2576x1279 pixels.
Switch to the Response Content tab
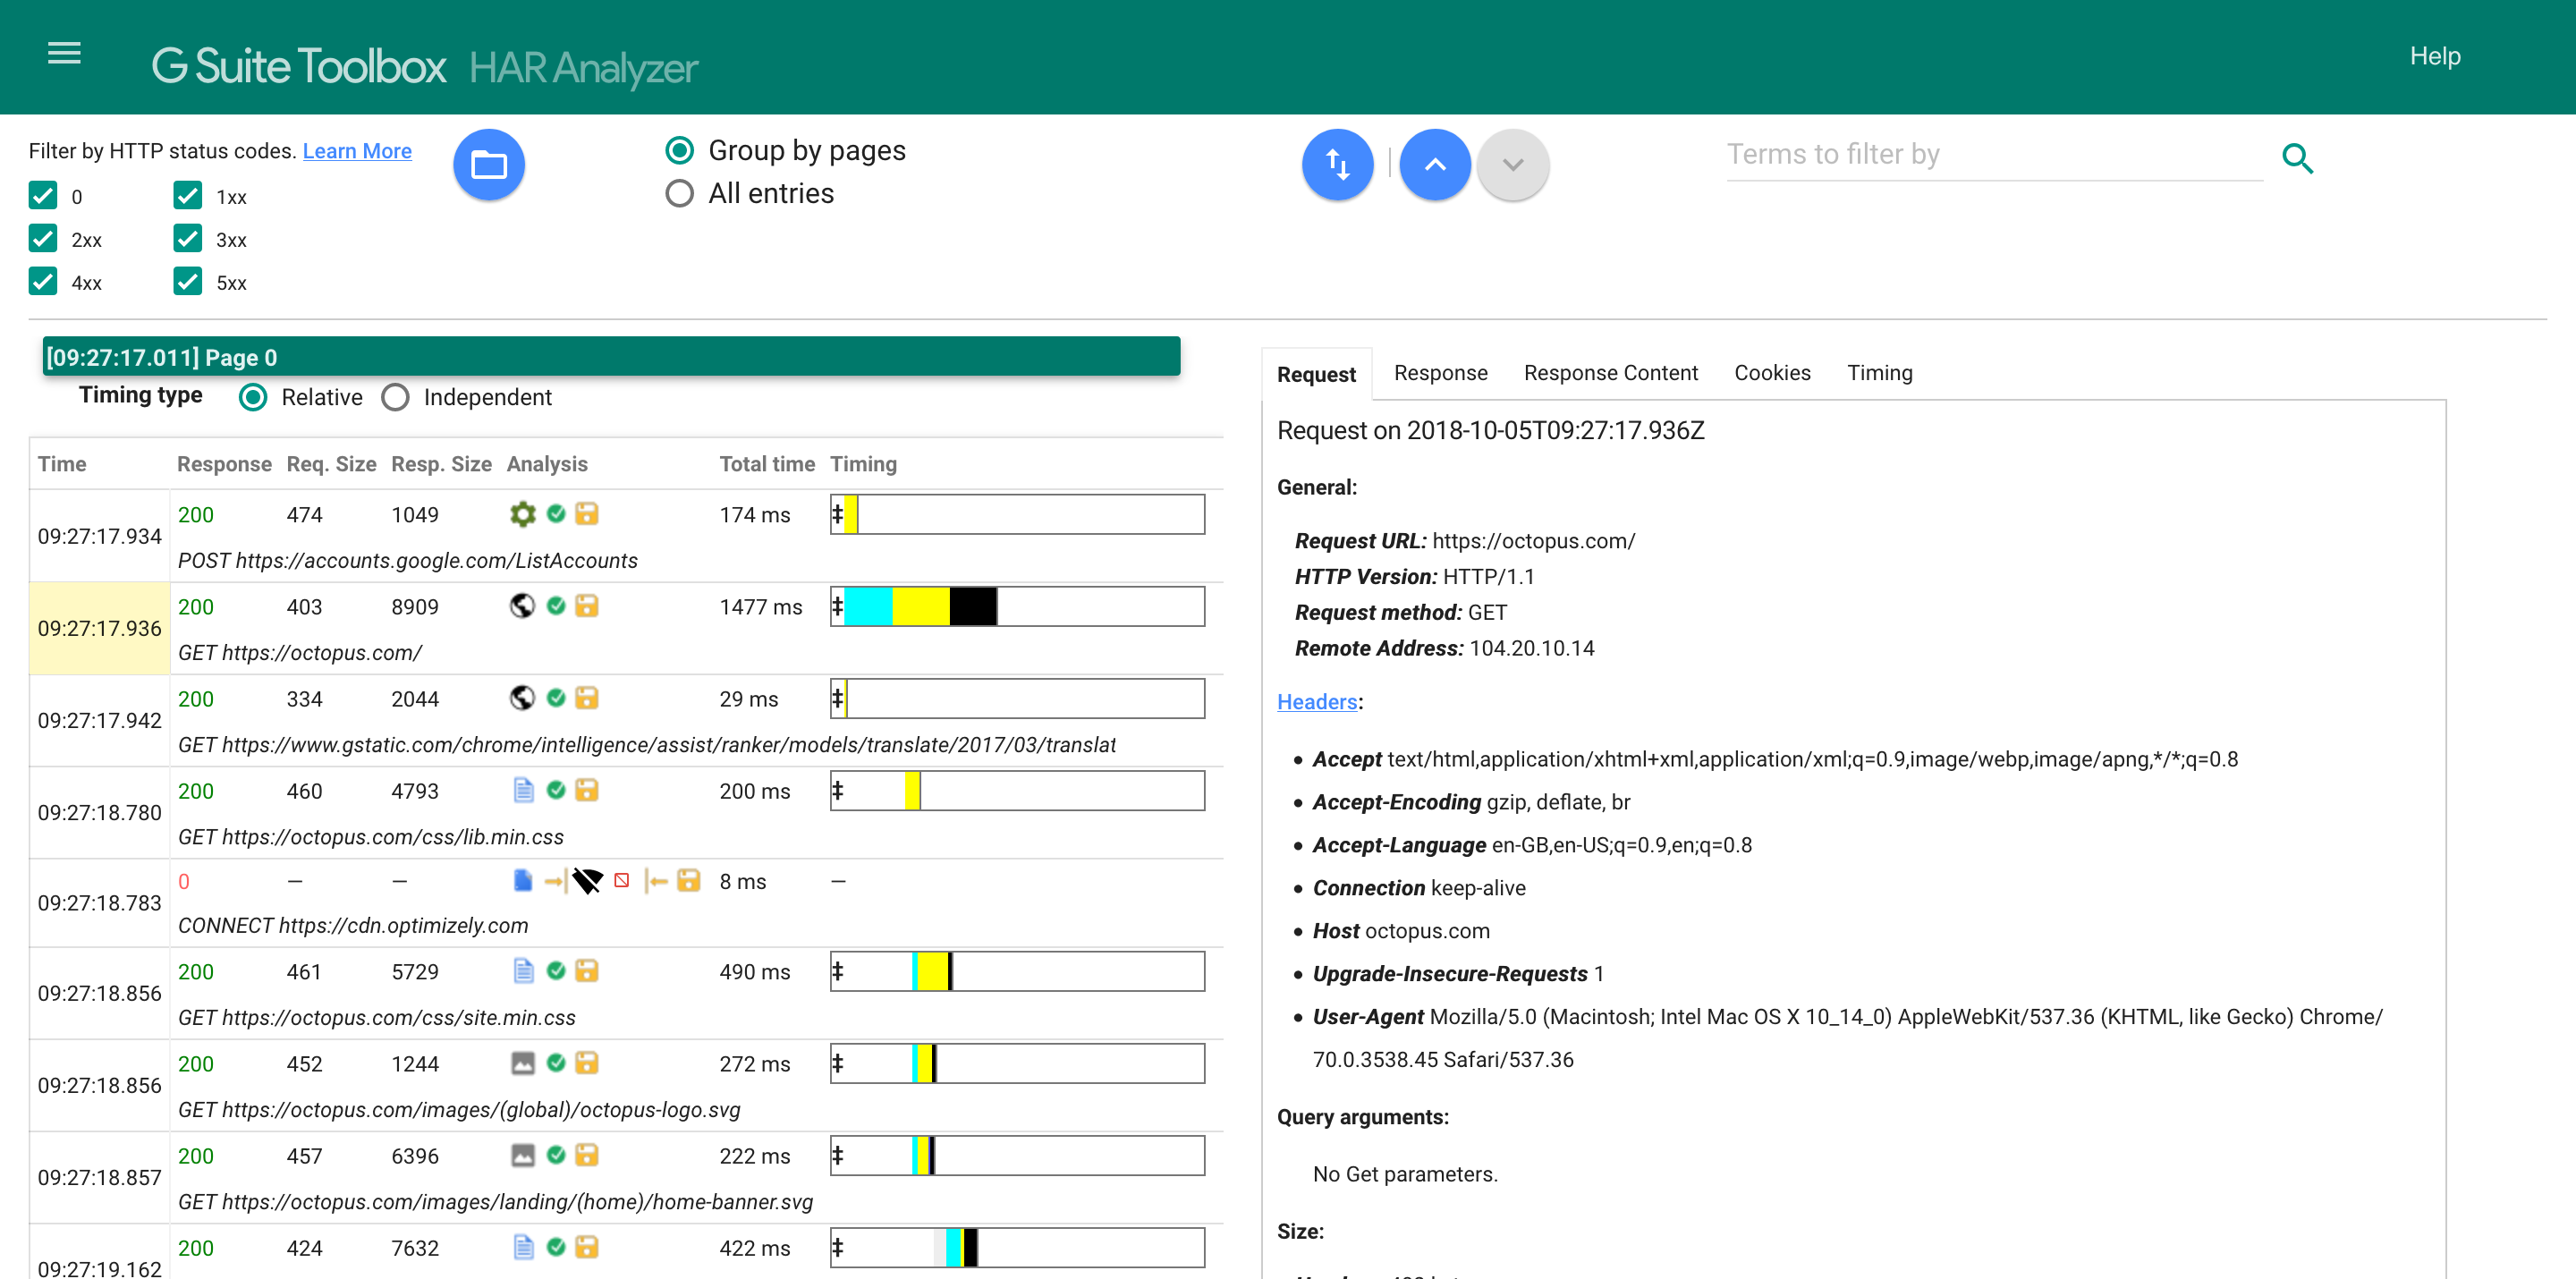(x=1610, y=373)
